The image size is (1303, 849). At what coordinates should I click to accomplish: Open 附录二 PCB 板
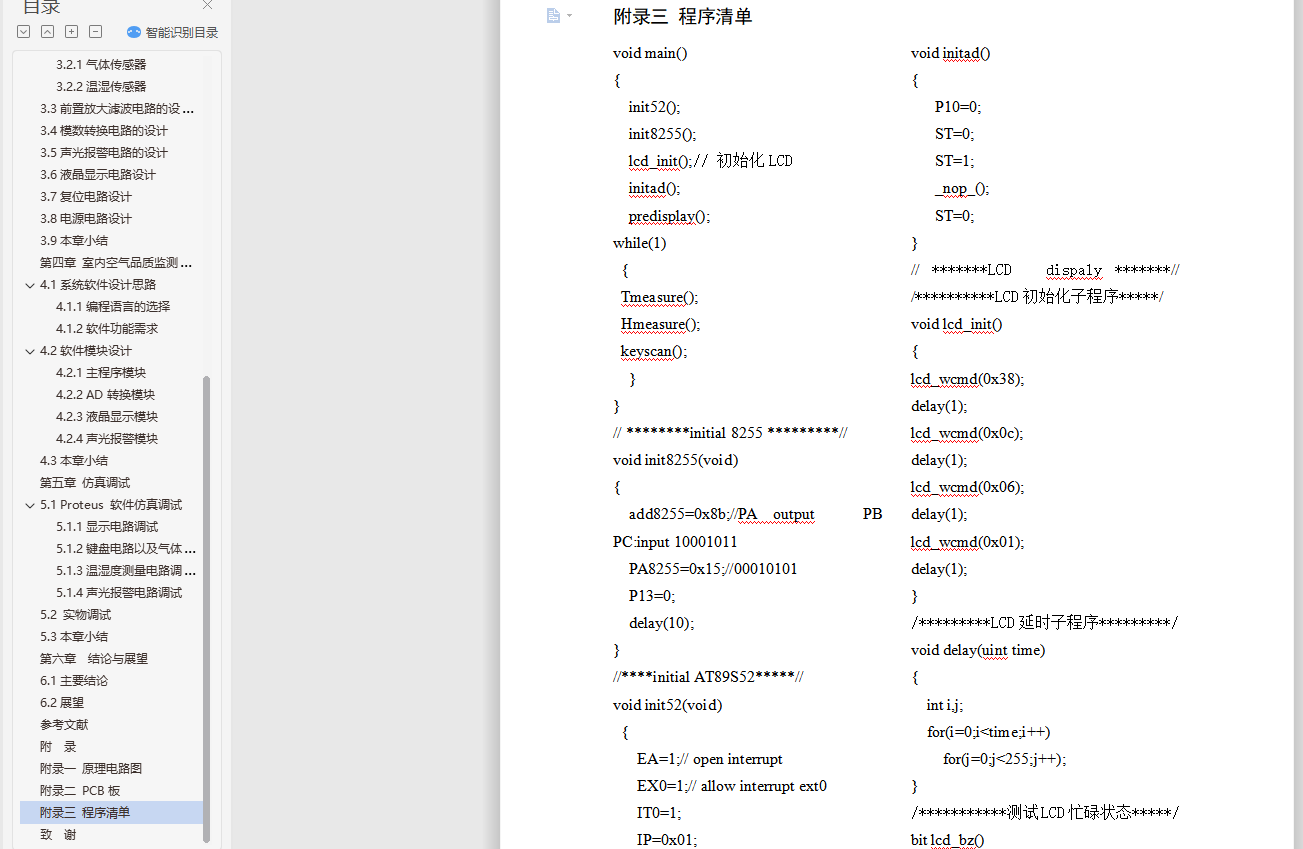[x=80, y=791]
